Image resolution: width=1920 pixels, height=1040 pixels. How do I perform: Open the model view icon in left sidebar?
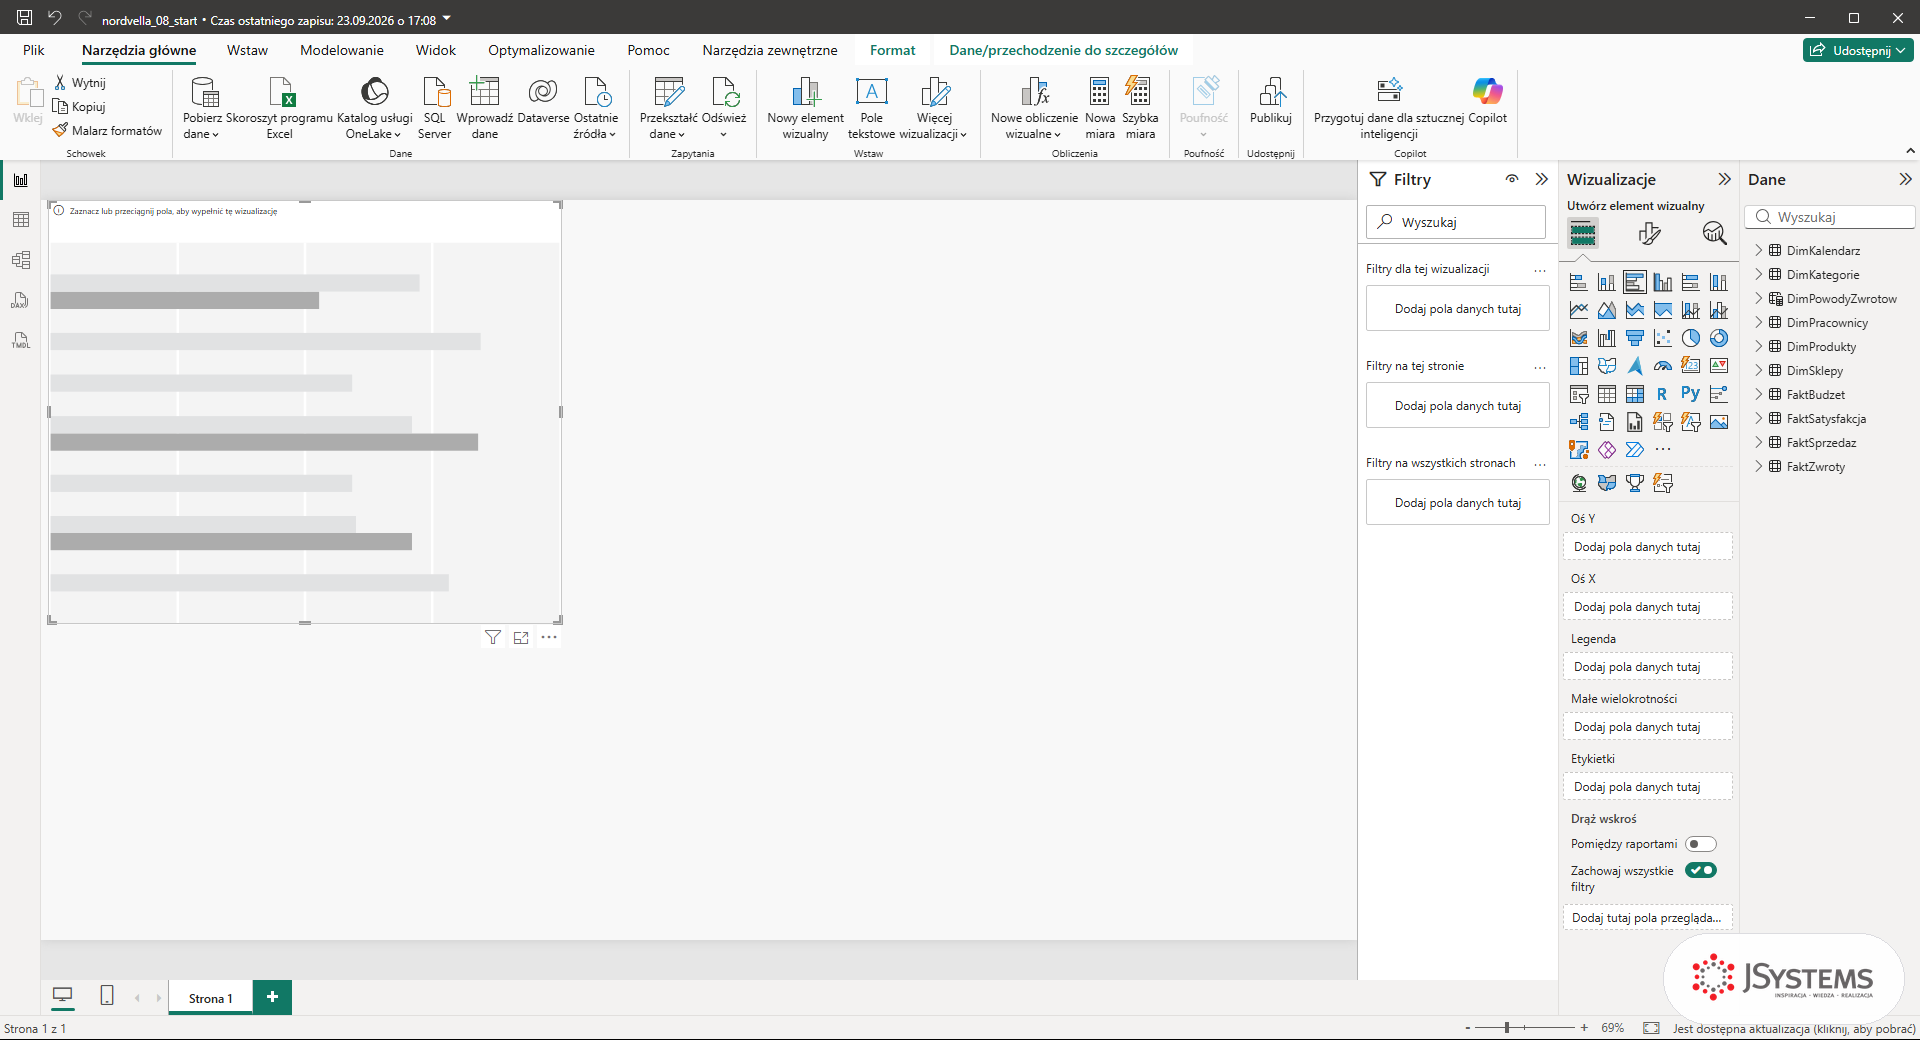[21, 260]
